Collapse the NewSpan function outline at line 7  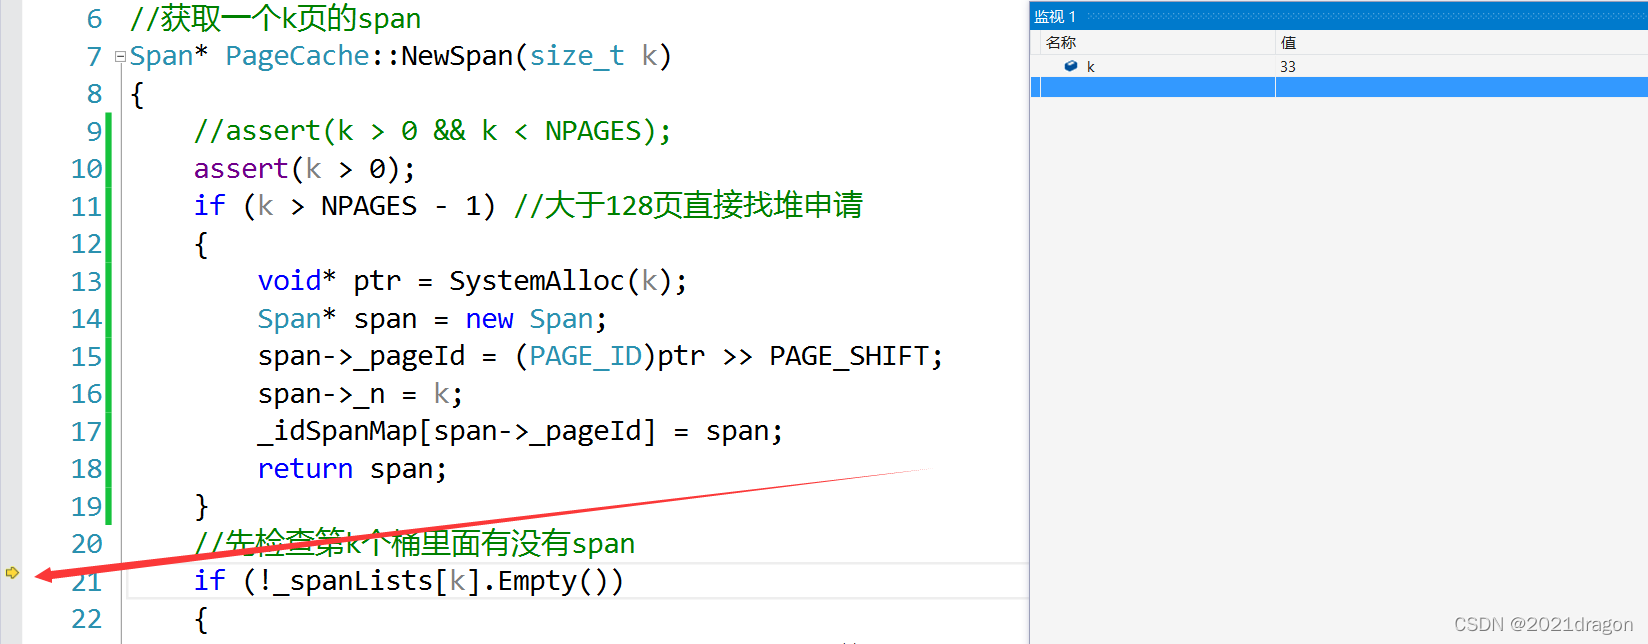pyautogui.click(x=120, y=57)
